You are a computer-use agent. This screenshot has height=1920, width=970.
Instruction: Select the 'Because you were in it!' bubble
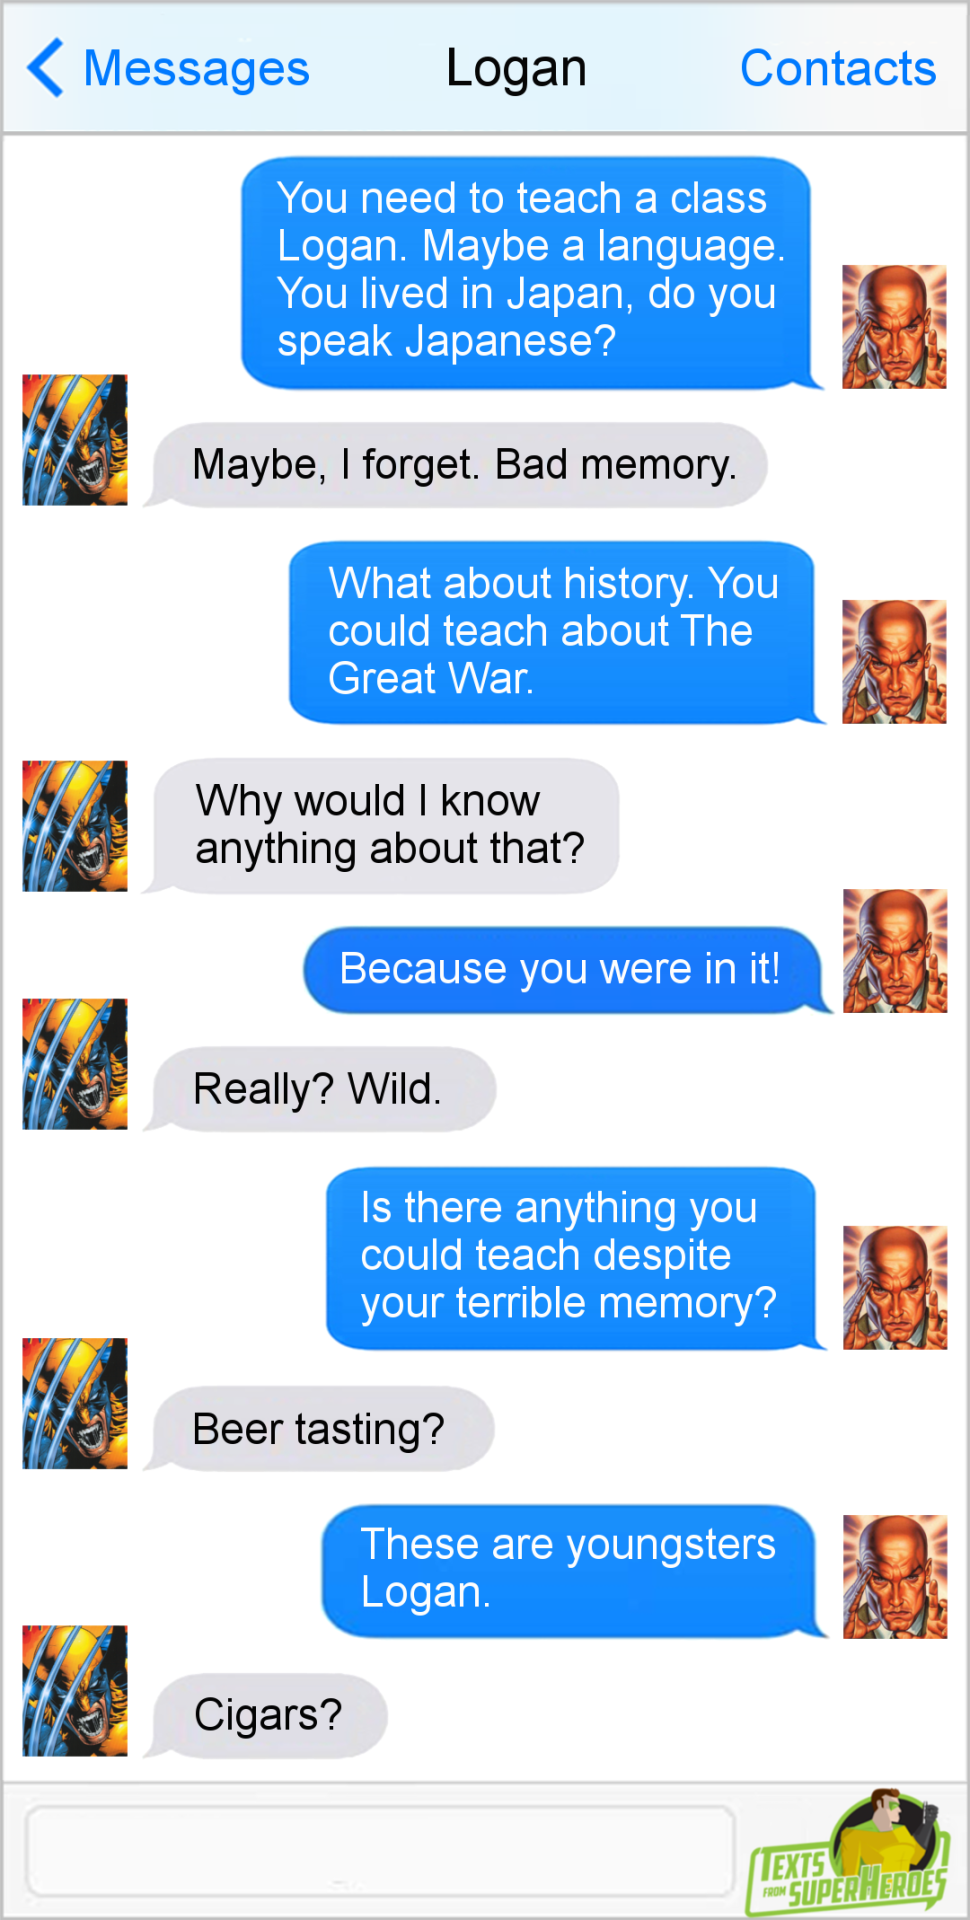(564, 970)
